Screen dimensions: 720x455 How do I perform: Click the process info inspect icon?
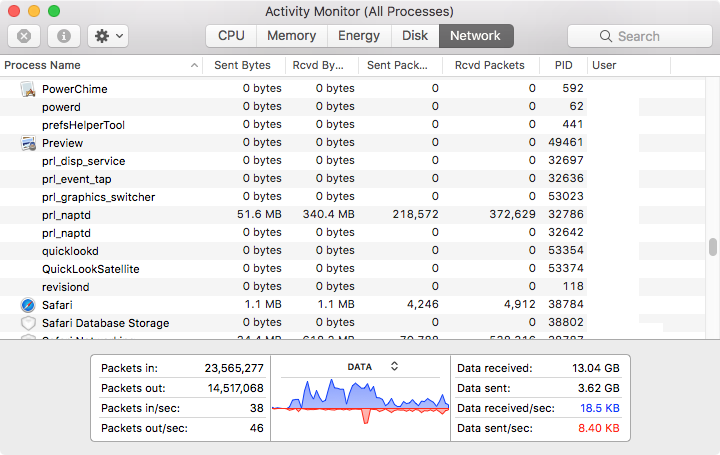(x=64, y=36)
